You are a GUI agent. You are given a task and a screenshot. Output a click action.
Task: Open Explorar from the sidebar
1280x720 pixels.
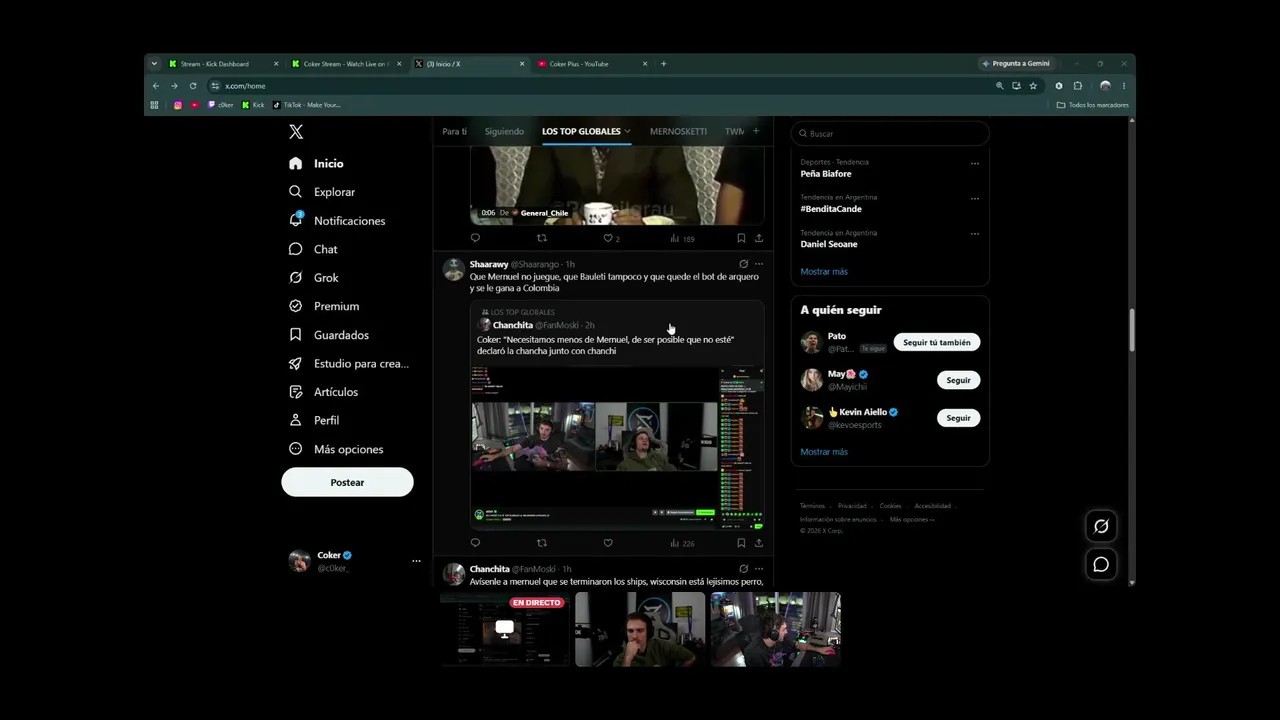point(322,192)
